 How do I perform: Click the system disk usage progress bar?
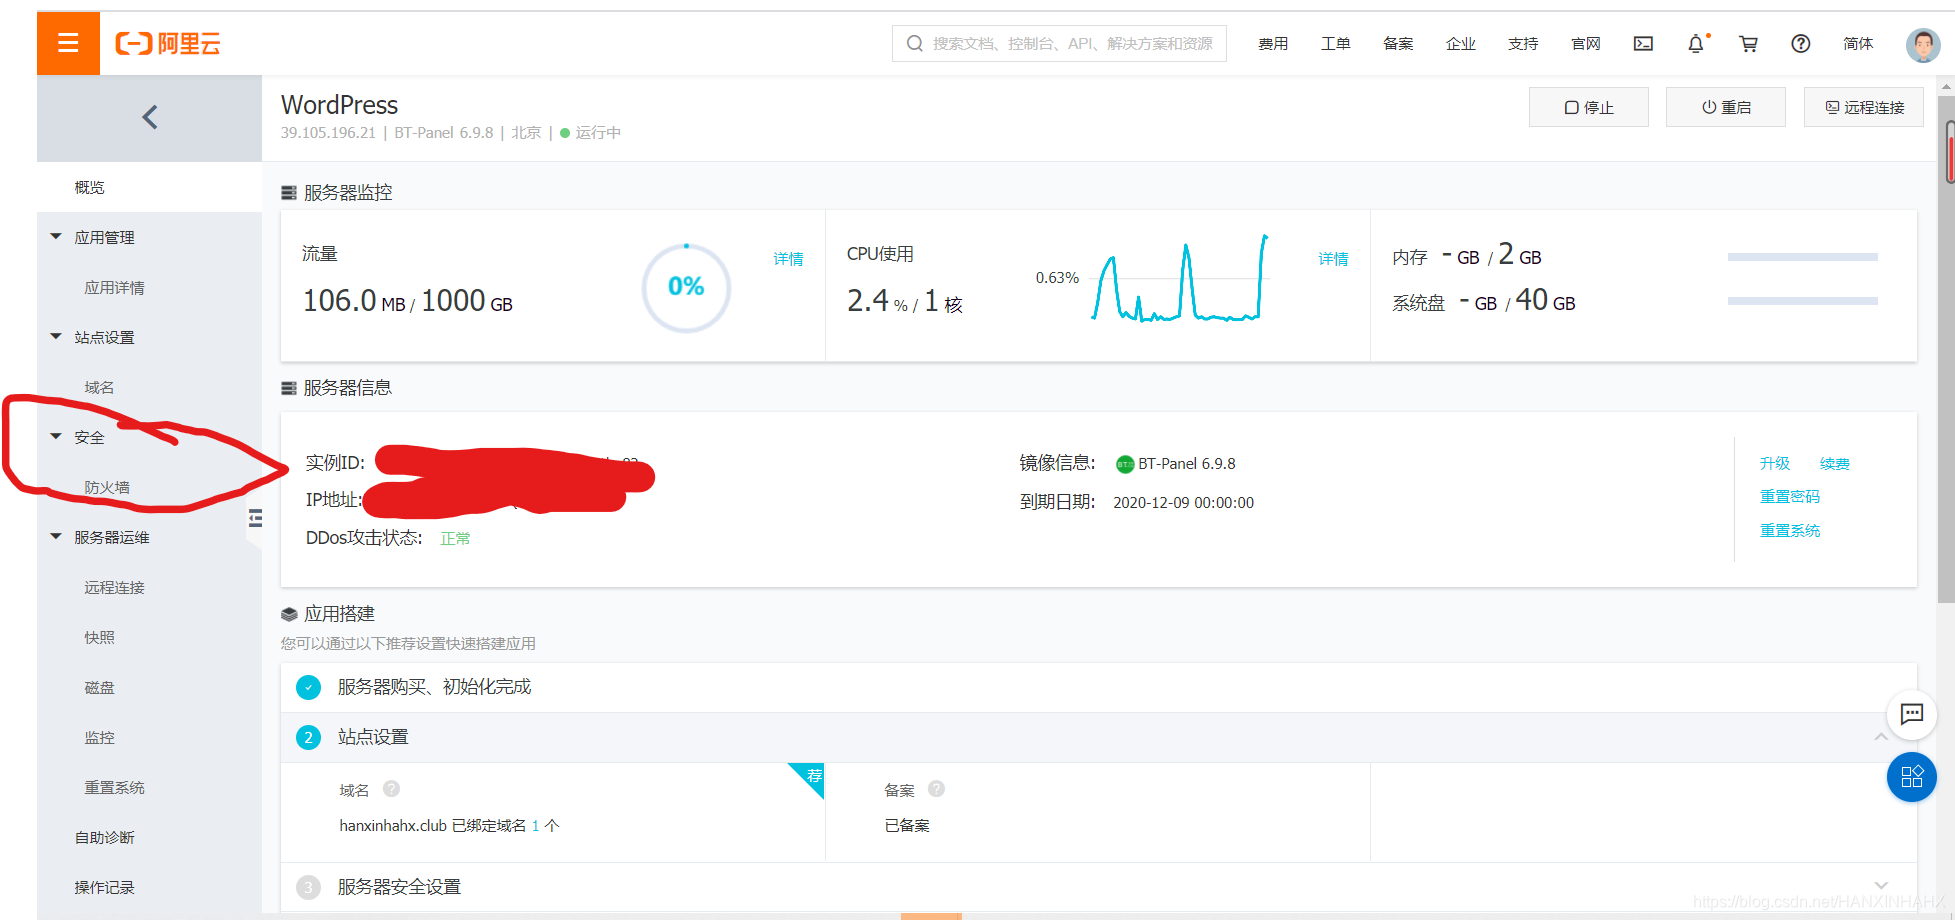pyautogui.click(x=1802, y=301)
